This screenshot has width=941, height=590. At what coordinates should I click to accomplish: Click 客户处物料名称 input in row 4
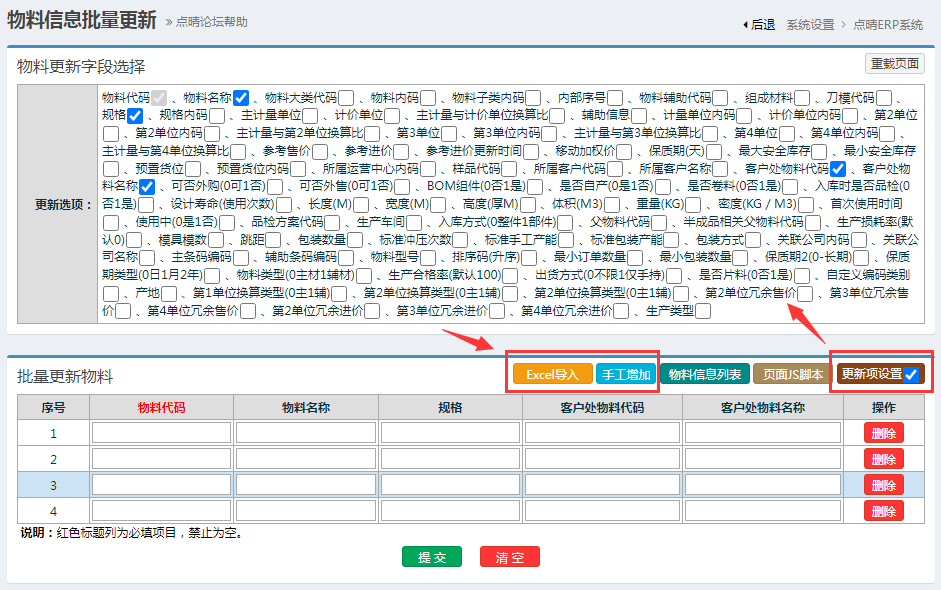click(763, 511)
